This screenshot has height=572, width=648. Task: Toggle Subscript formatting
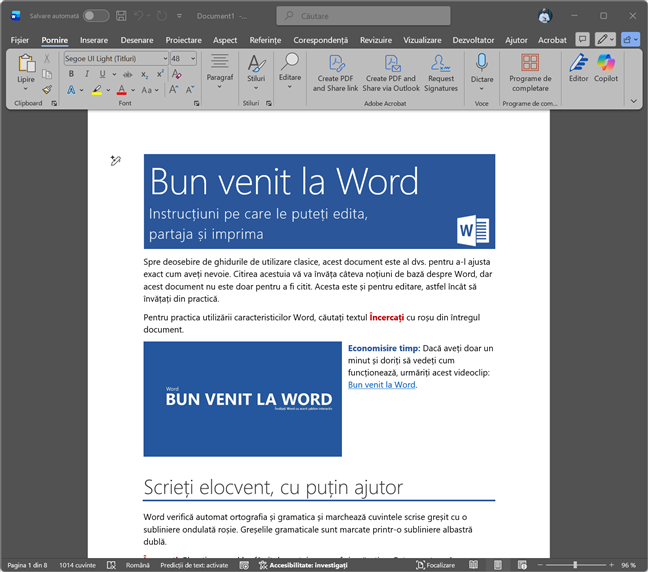pyautogui.click(x=144, y=74)
